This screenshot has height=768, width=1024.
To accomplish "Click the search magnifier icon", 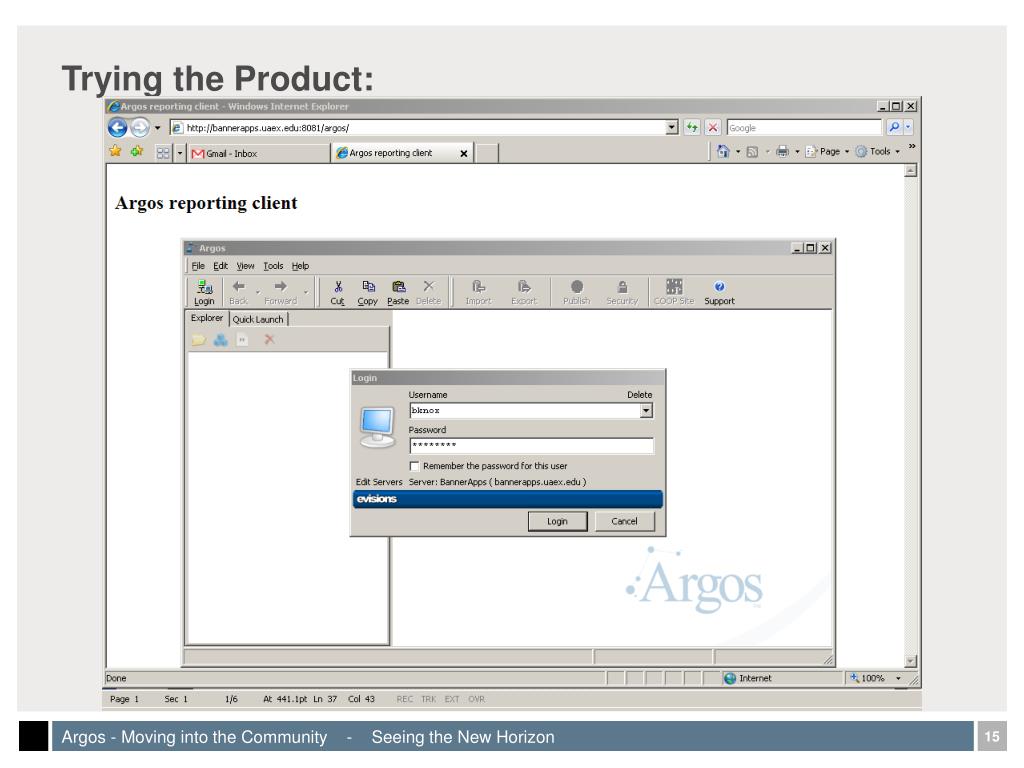I will pos(894,127).
